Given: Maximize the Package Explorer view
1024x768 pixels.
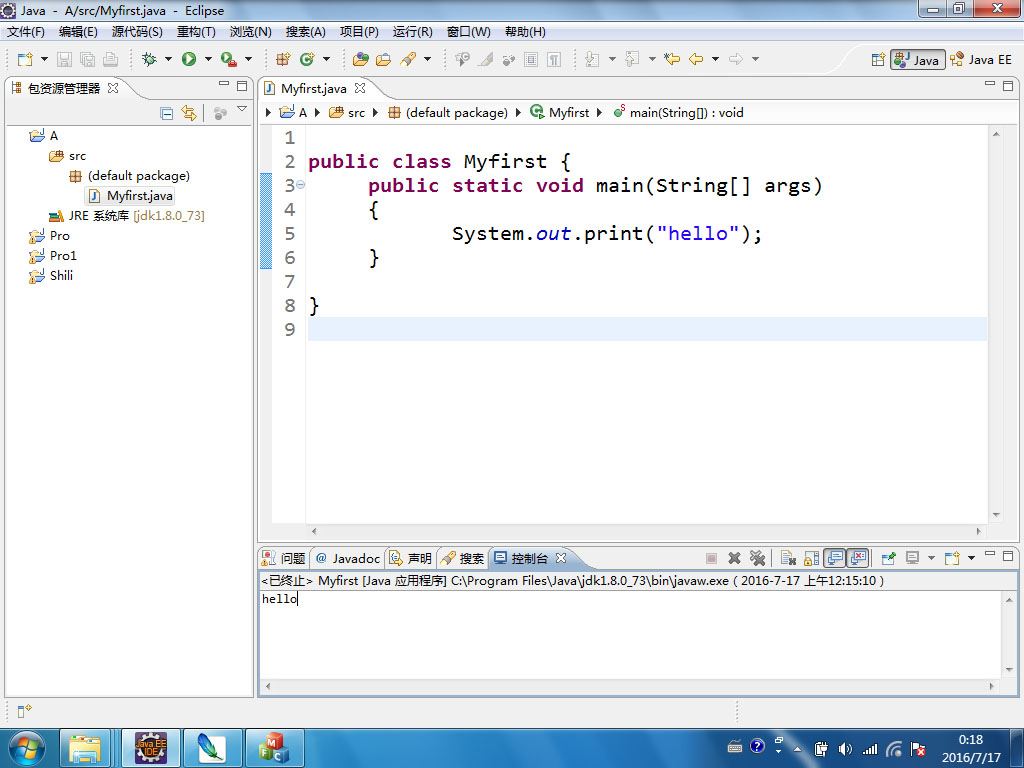Looking at the screenshot, I should tap(242, 86).
